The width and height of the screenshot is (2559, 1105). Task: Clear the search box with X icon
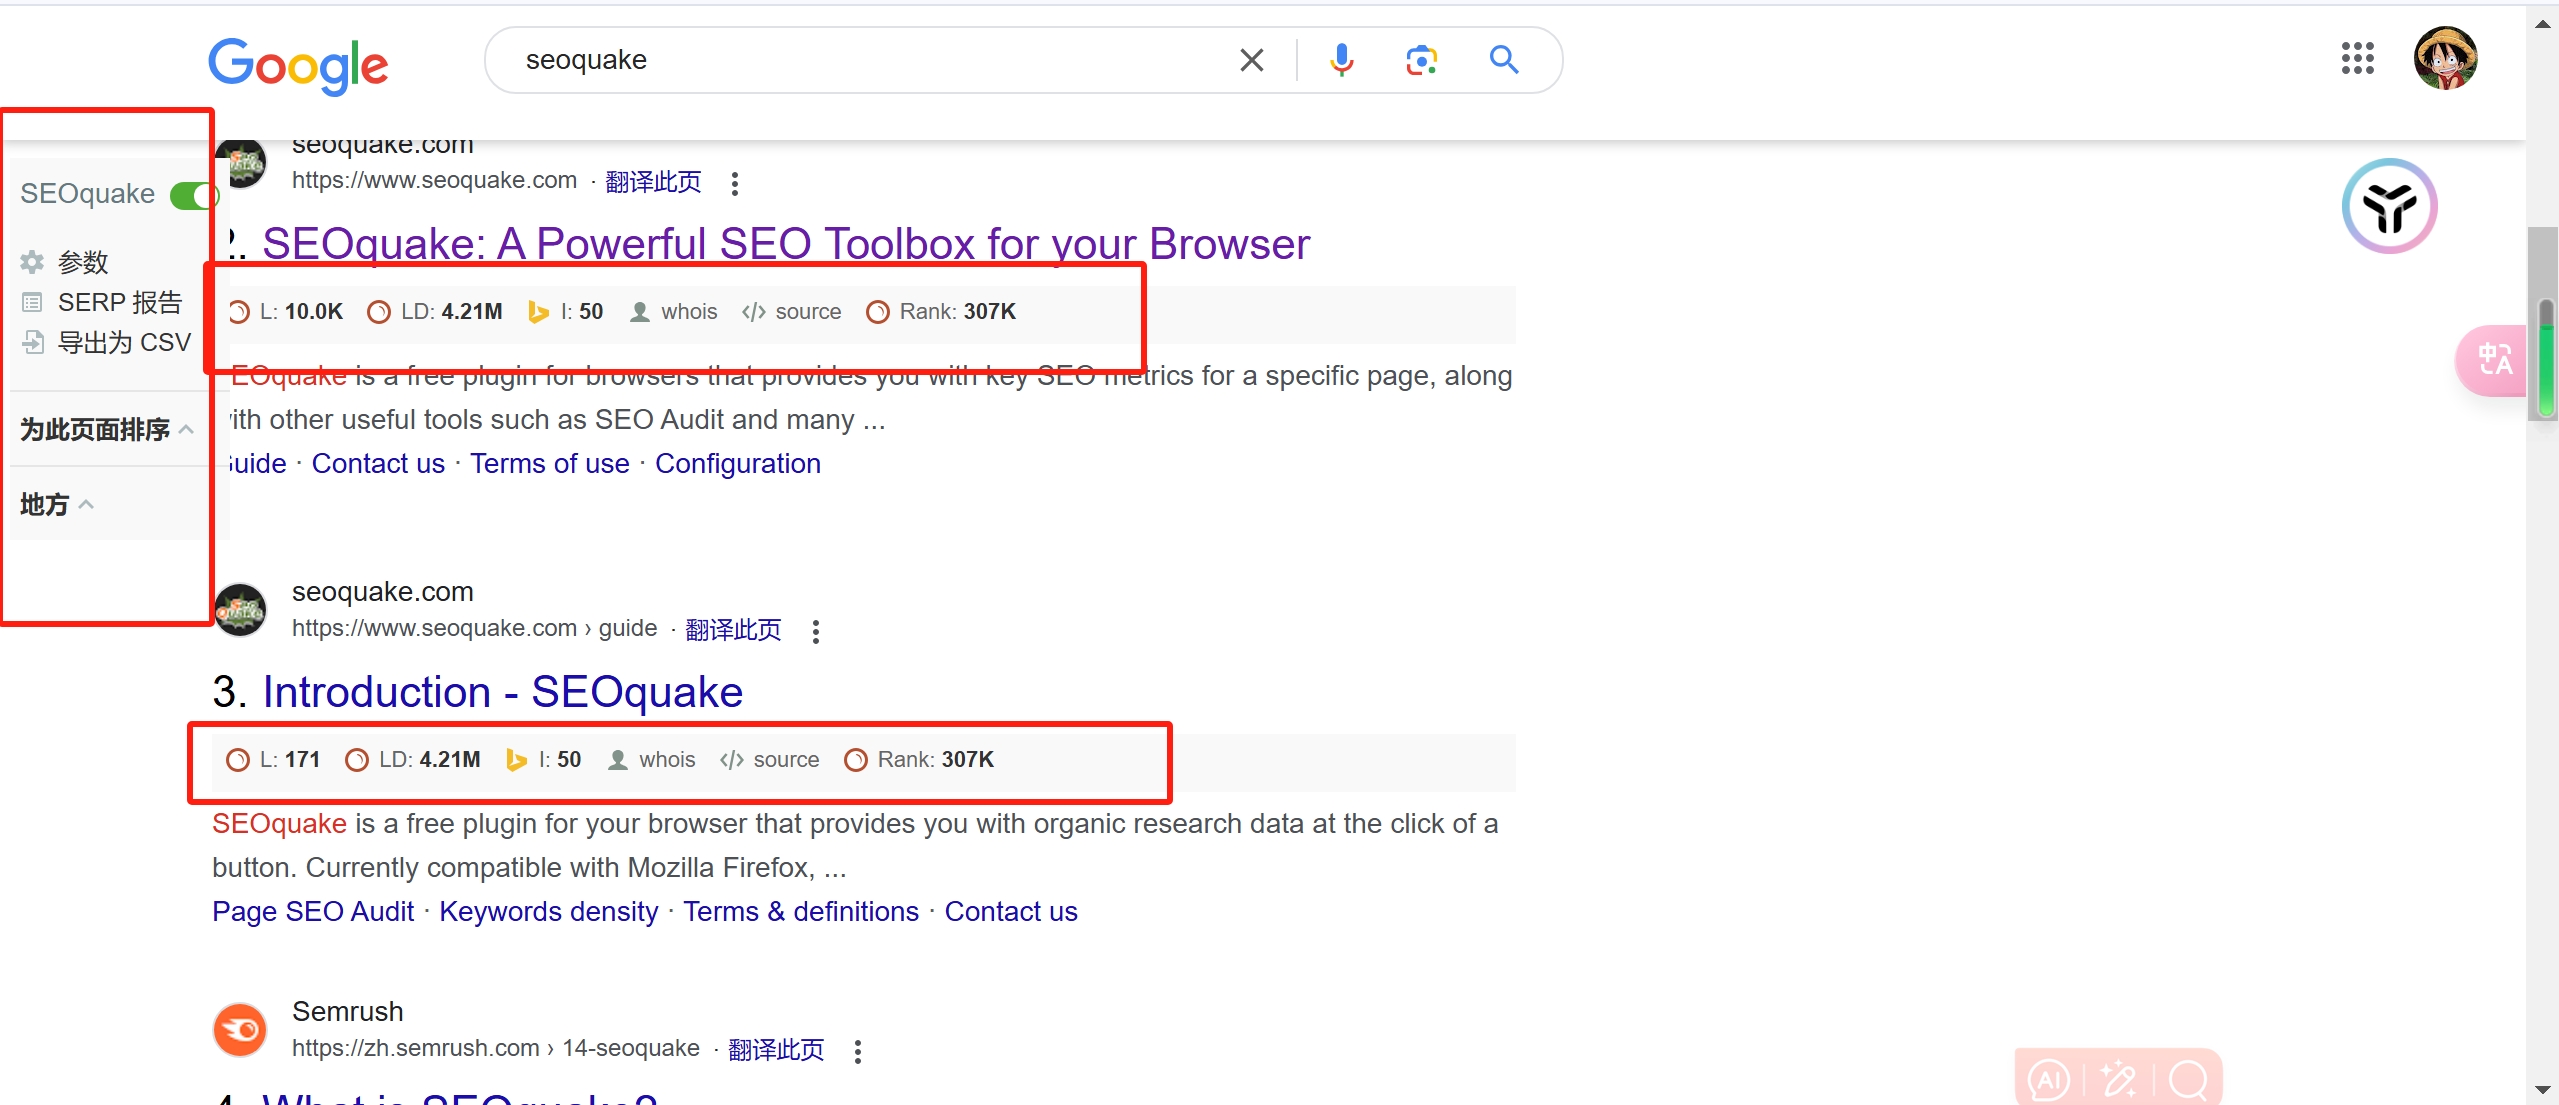click(x=1251, y=60)
